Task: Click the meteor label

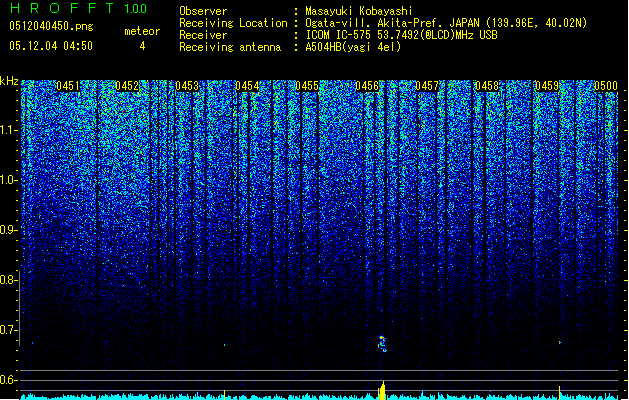Action: (x=142, y=31)
